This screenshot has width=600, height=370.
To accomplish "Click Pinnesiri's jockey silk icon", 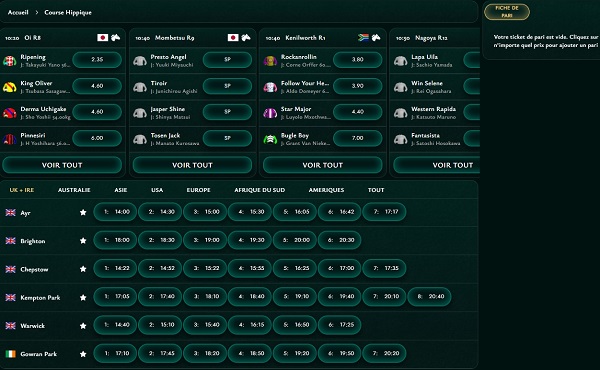I will [10, 139].
